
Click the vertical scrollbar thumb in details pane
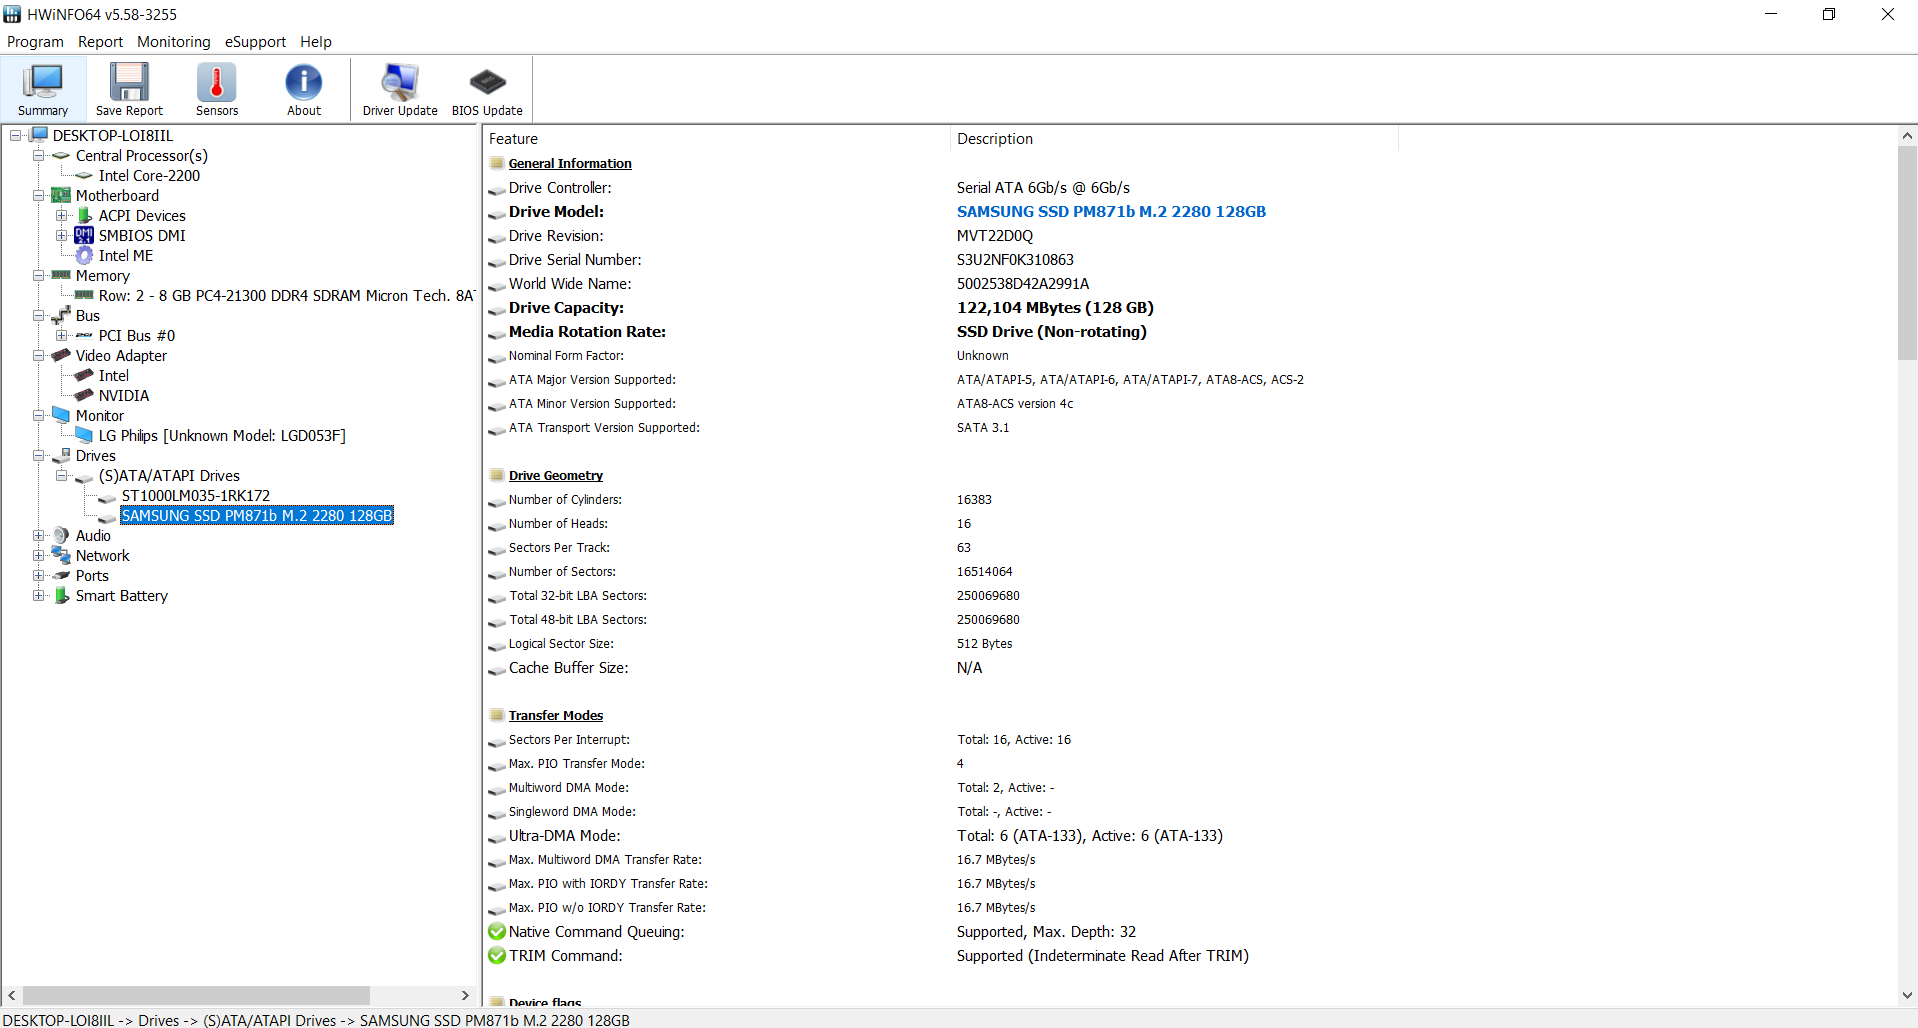1907,253
